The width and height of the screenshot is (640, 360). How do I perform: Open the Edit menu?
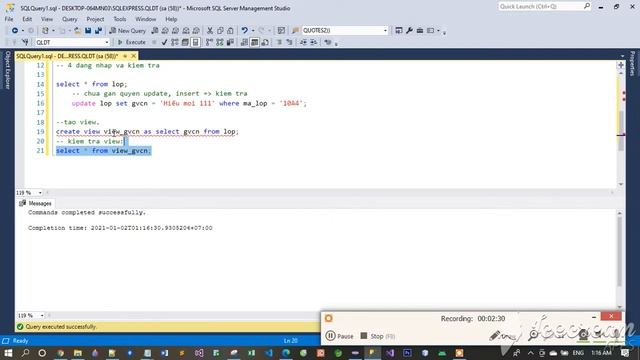coord(27,19)
